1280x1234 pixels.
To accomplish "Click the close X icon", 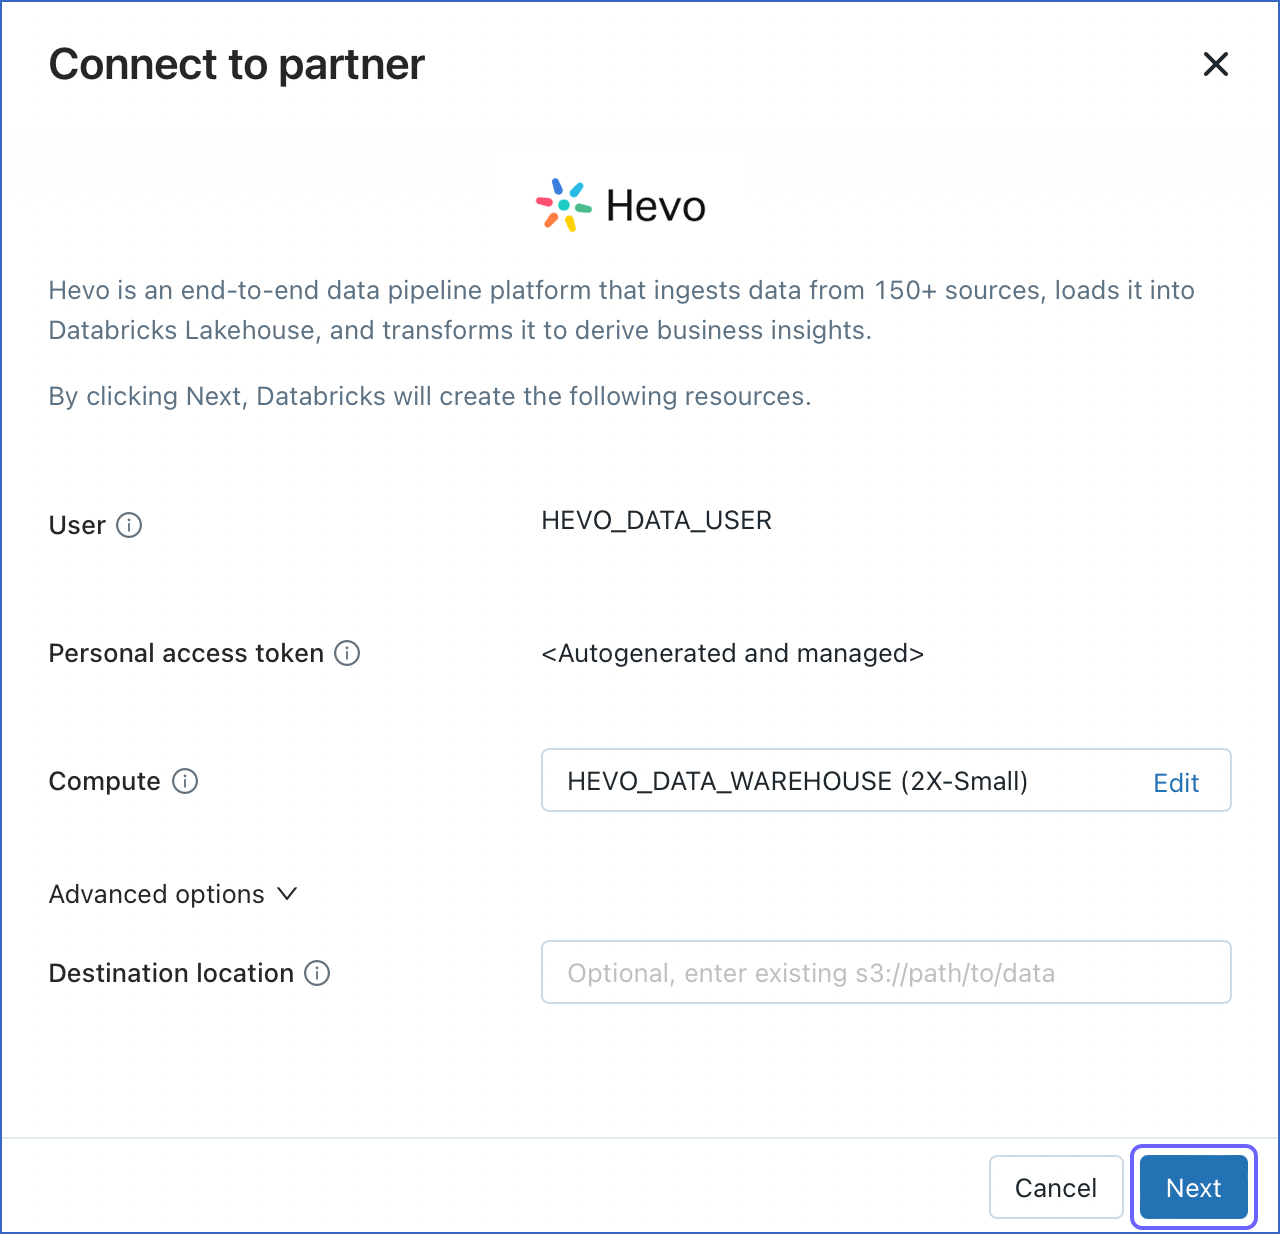I will 1215,63.
